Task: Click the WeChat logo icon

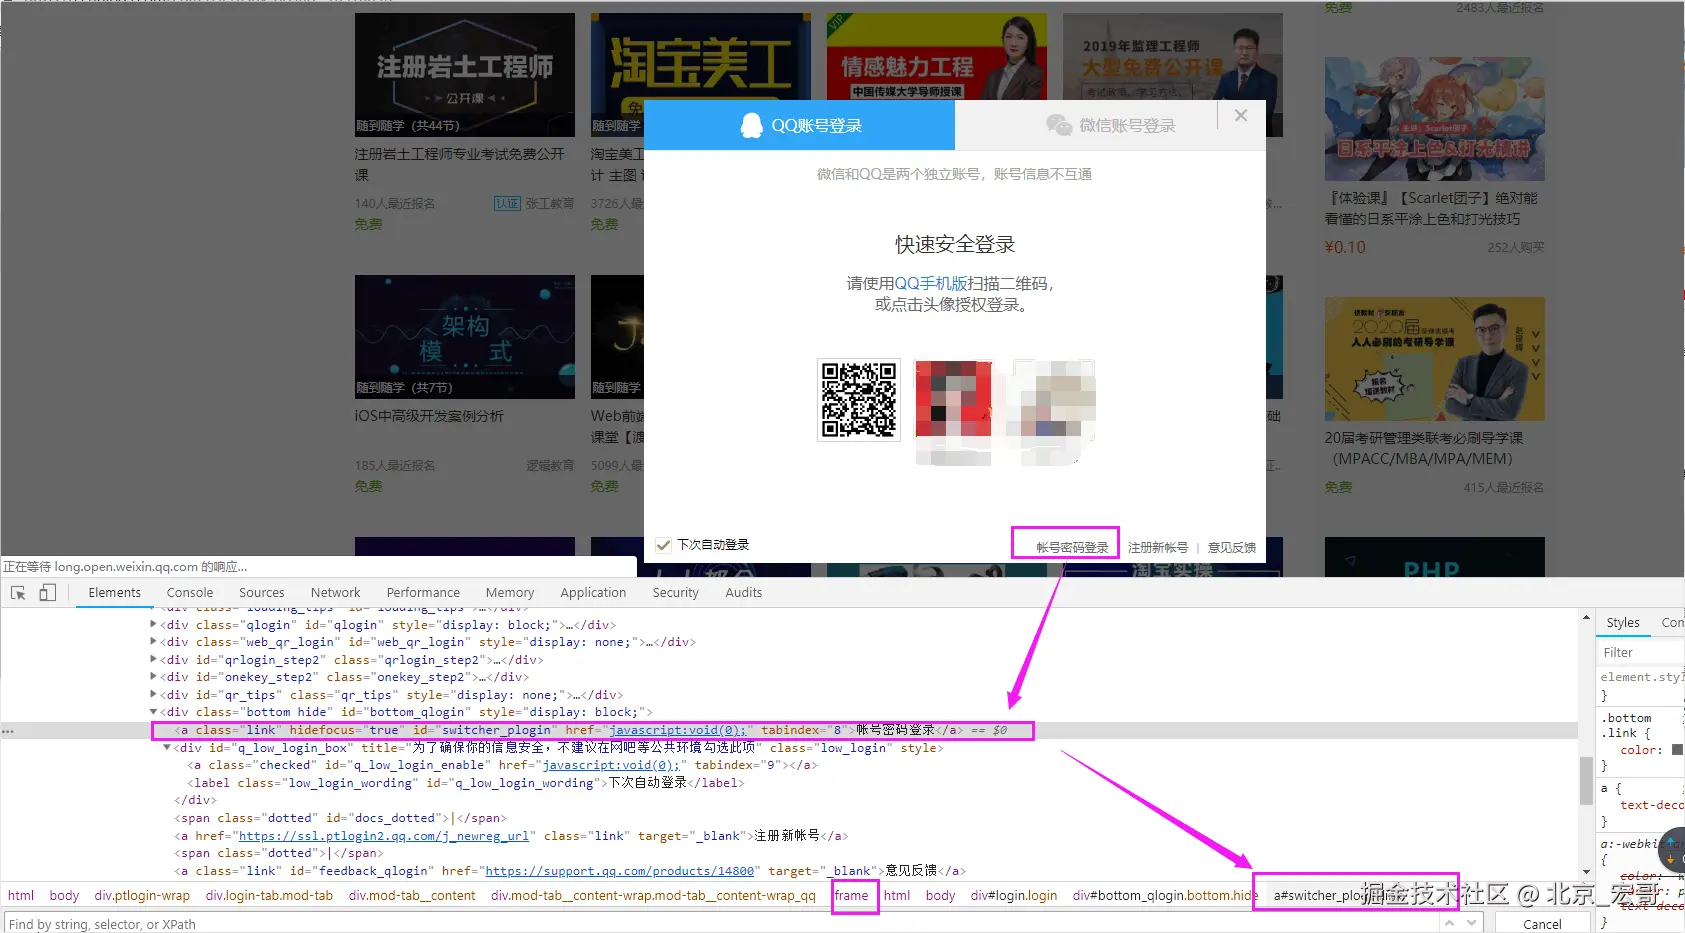Action: coord(1059,125)
